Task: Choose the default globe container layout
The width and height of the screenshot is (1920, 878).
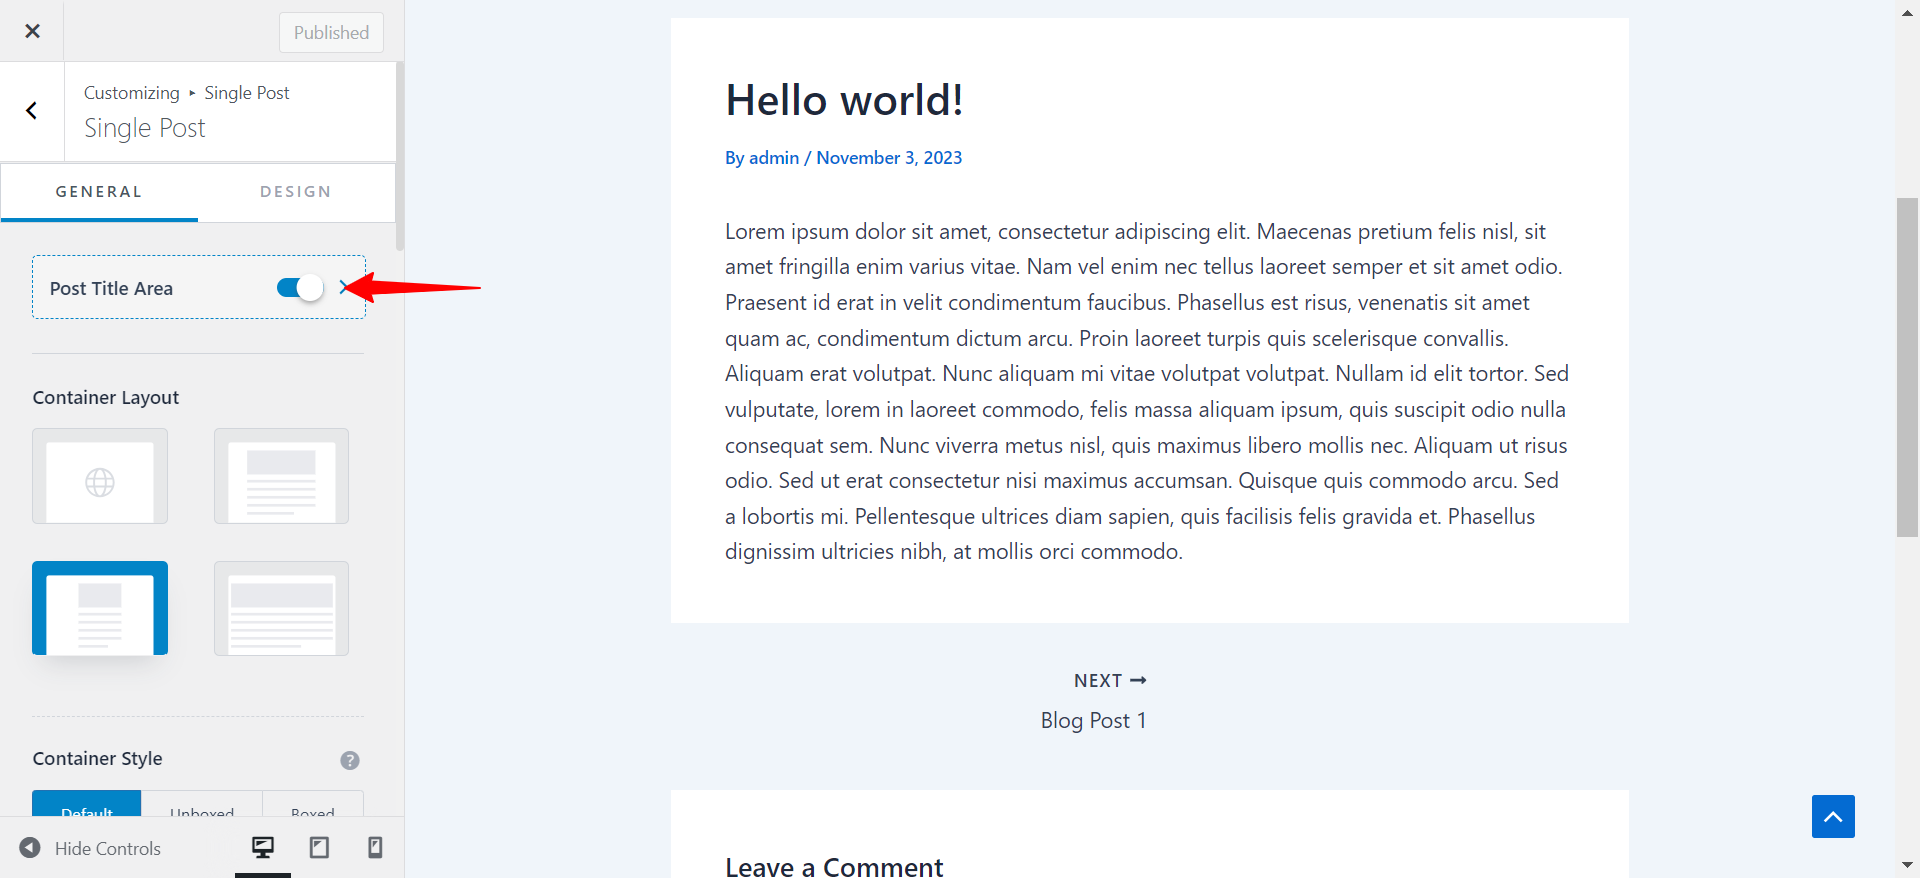Action: coord(100,476)
